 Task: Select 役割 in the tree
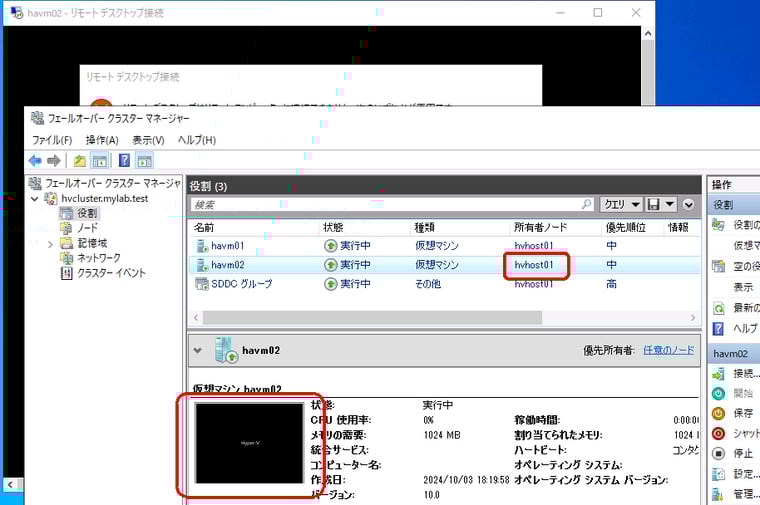point(87,213)
